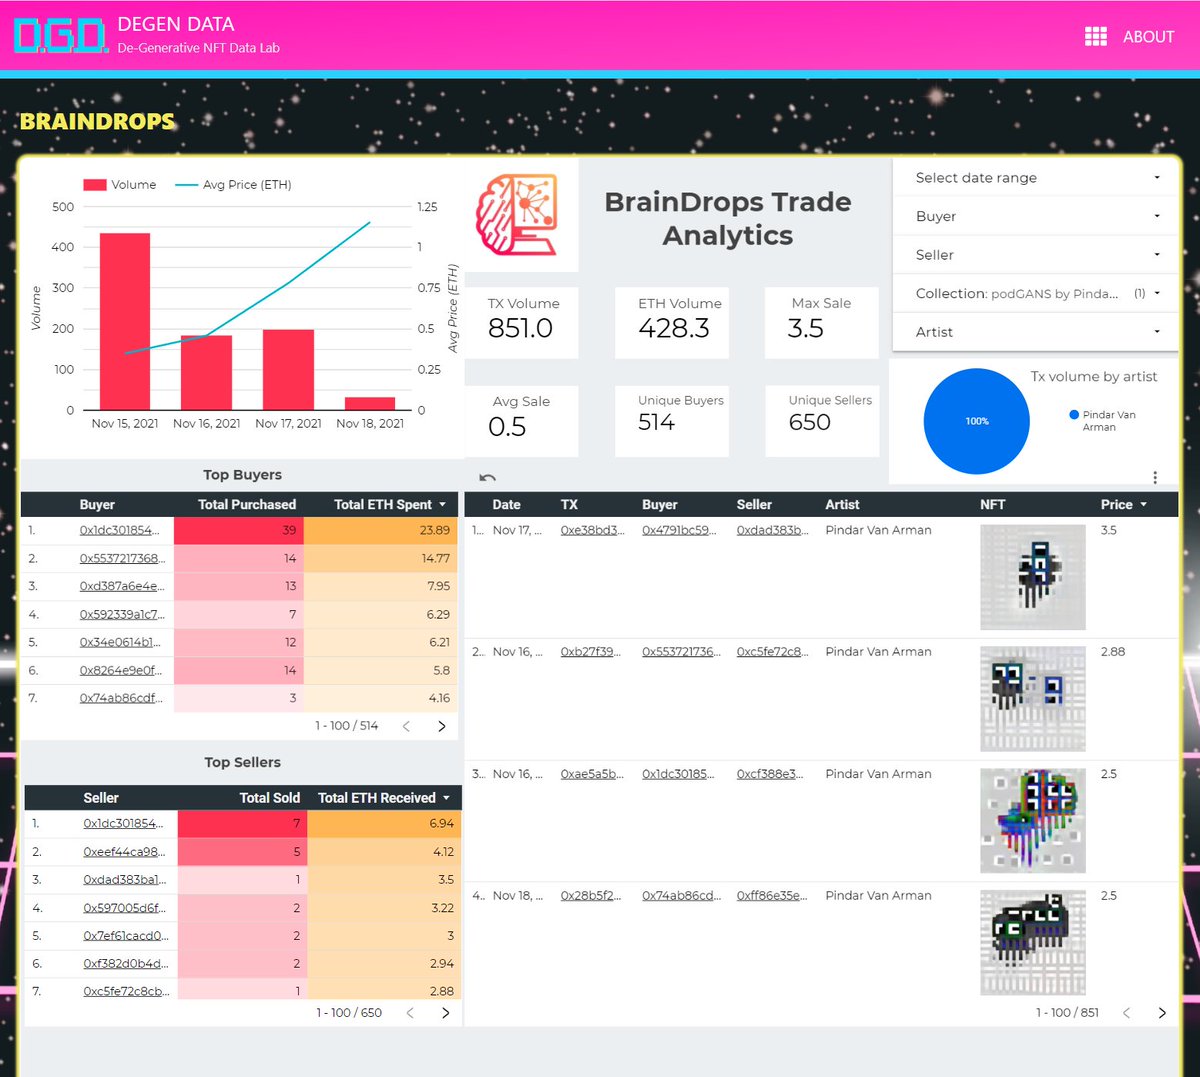1200x1077 pixels.
Task: Go to previous page of trades table
Action: click(1126, 1013)
